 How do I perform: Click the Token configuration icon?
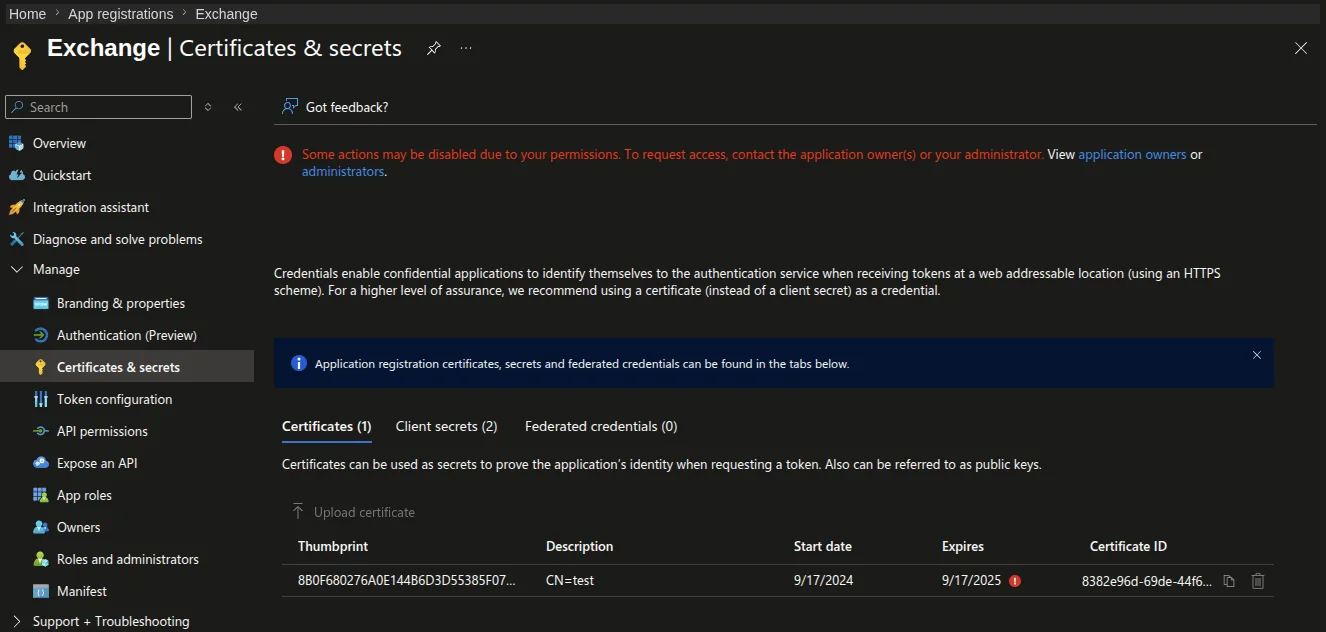[x=41, y=399]
